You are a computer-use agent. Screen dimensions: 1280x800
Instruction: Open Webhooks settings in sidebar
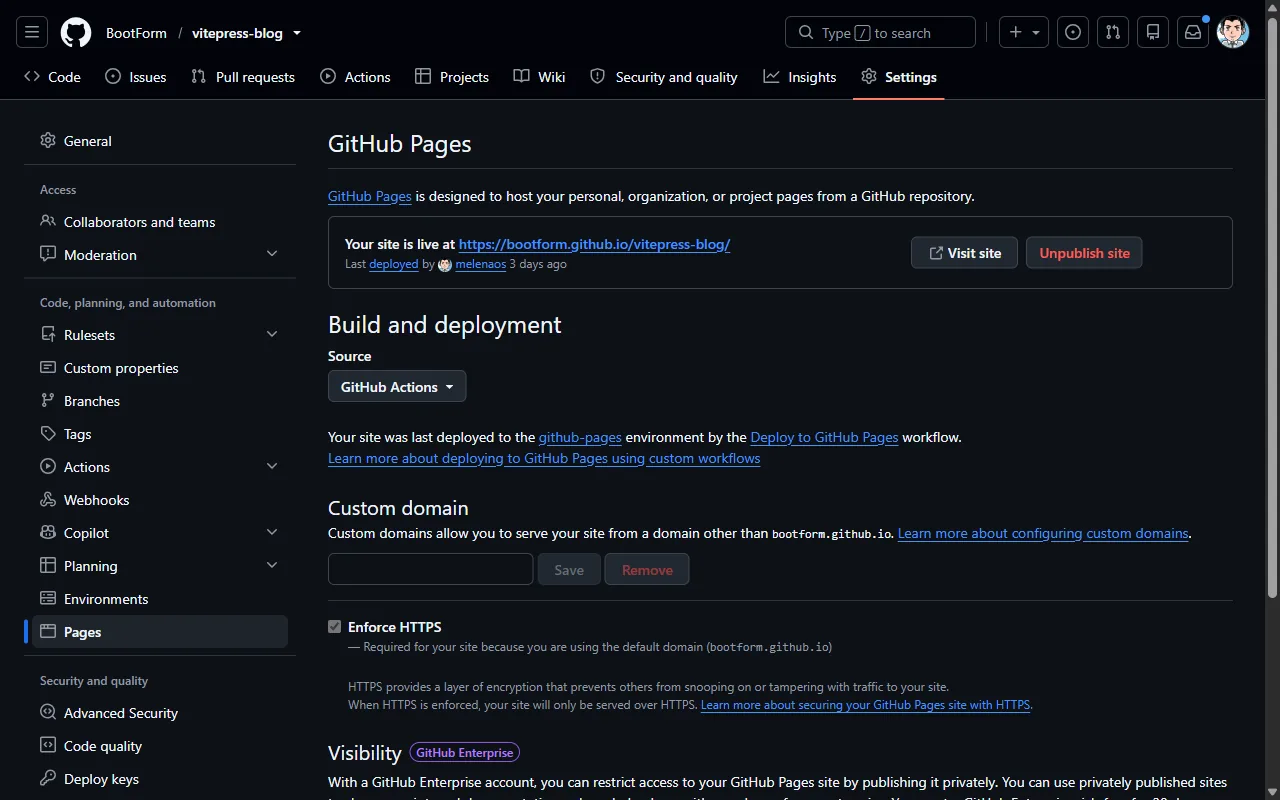point(160,500)
